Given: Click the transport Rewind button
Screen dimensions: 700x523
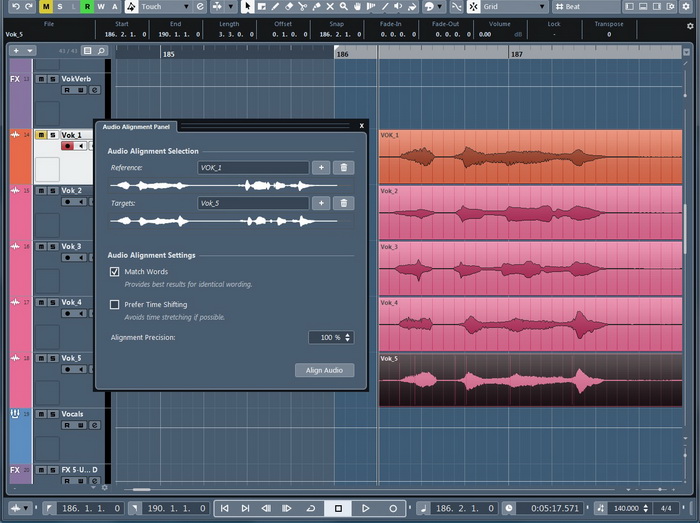Looking at the screenshot, I should (x=266, y=508).
